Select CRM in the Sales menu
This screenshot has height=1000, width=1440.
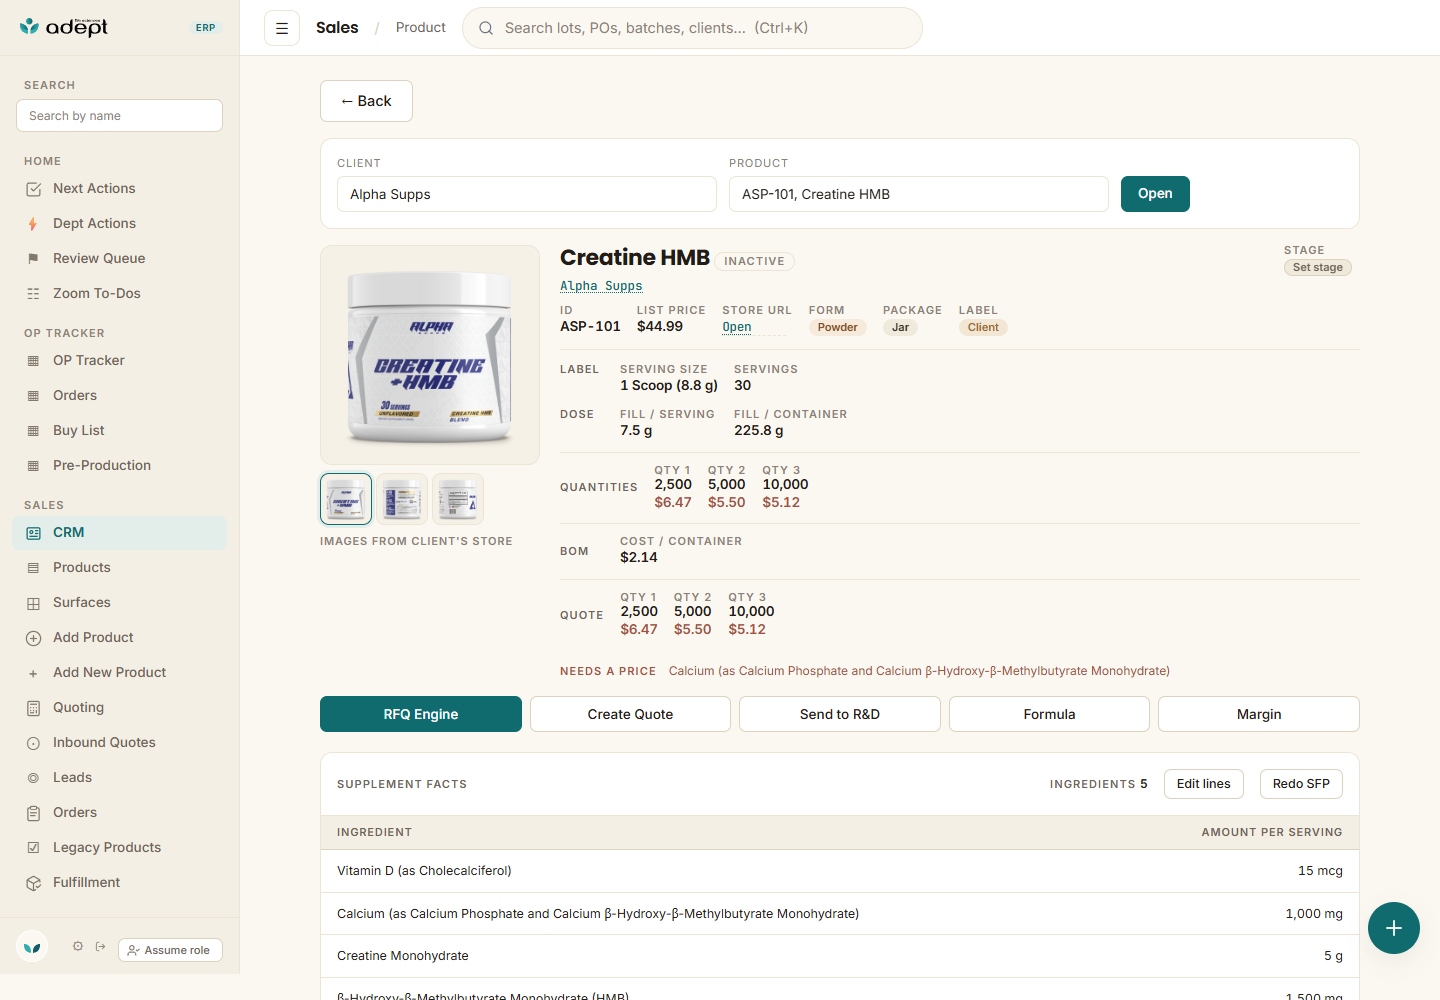click(x=120, y=532)
